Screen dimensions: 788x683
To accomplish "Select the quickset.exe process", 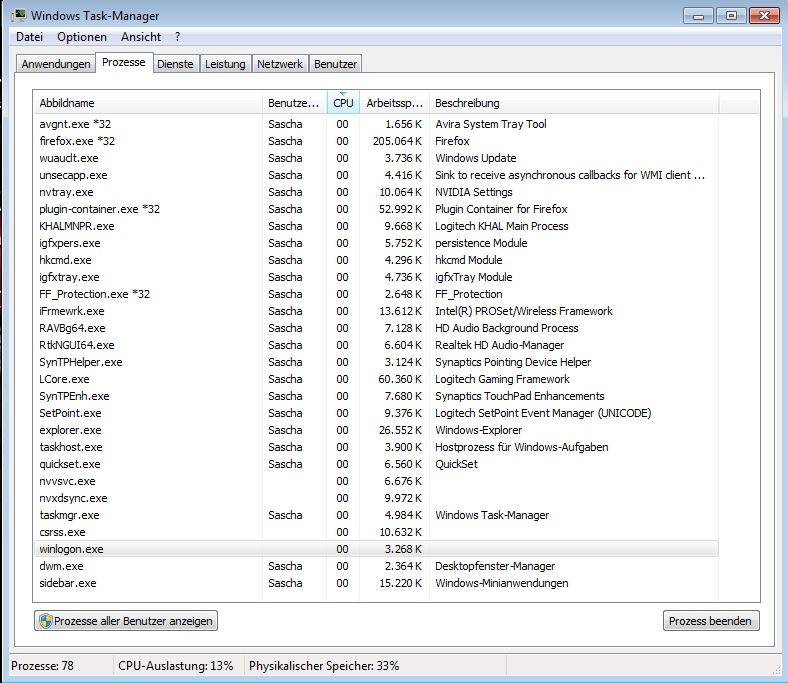I will (x=376, y=464).
